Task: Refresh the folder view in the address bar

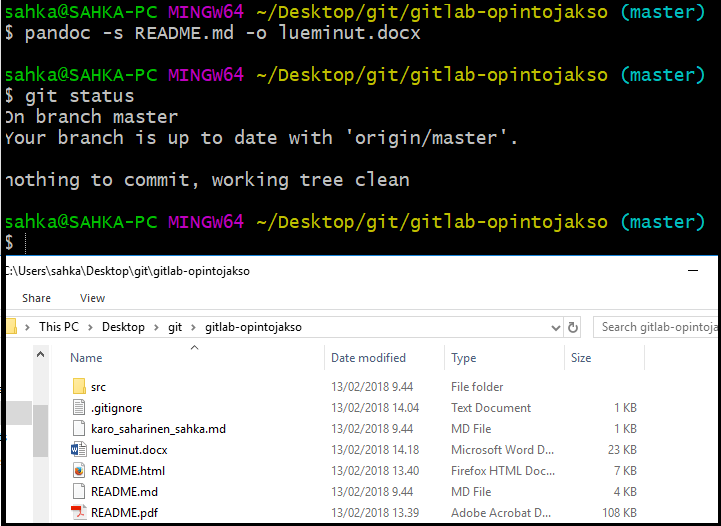Action: [573, 327]
